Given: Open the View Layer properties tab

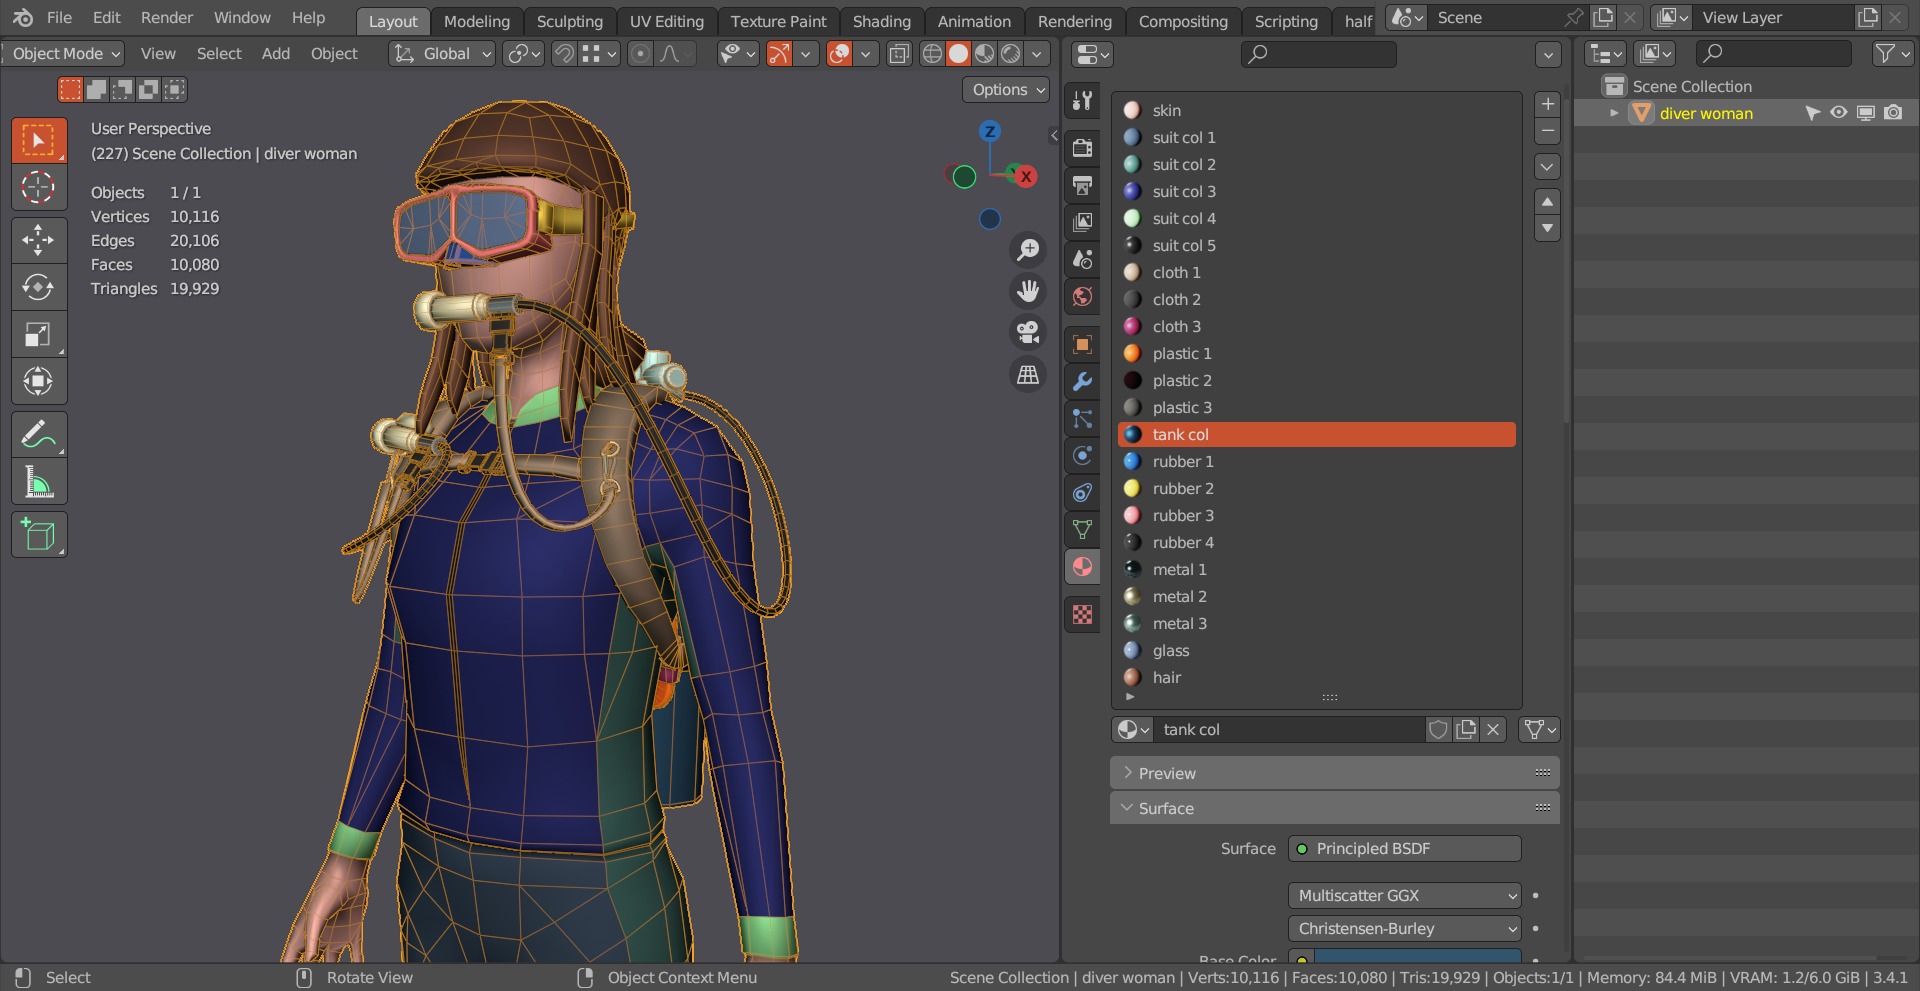Looking at the screenshot, I should pos(1083,222).
